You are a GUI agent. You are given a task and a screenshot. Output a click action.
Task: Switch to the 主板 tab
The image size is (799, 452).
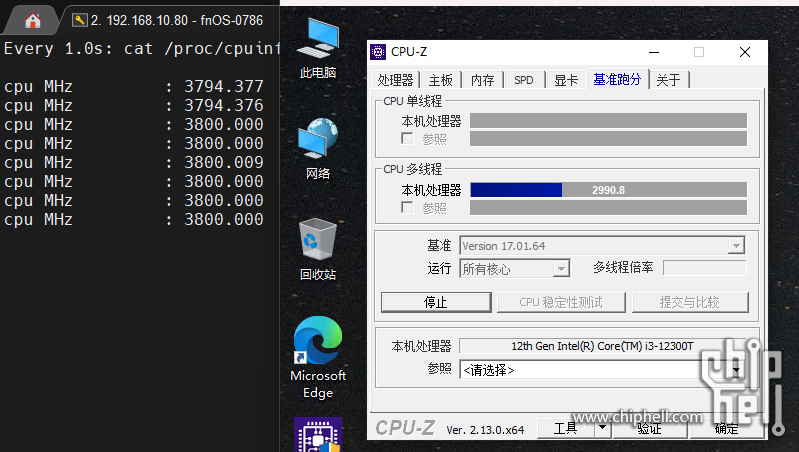440,80
